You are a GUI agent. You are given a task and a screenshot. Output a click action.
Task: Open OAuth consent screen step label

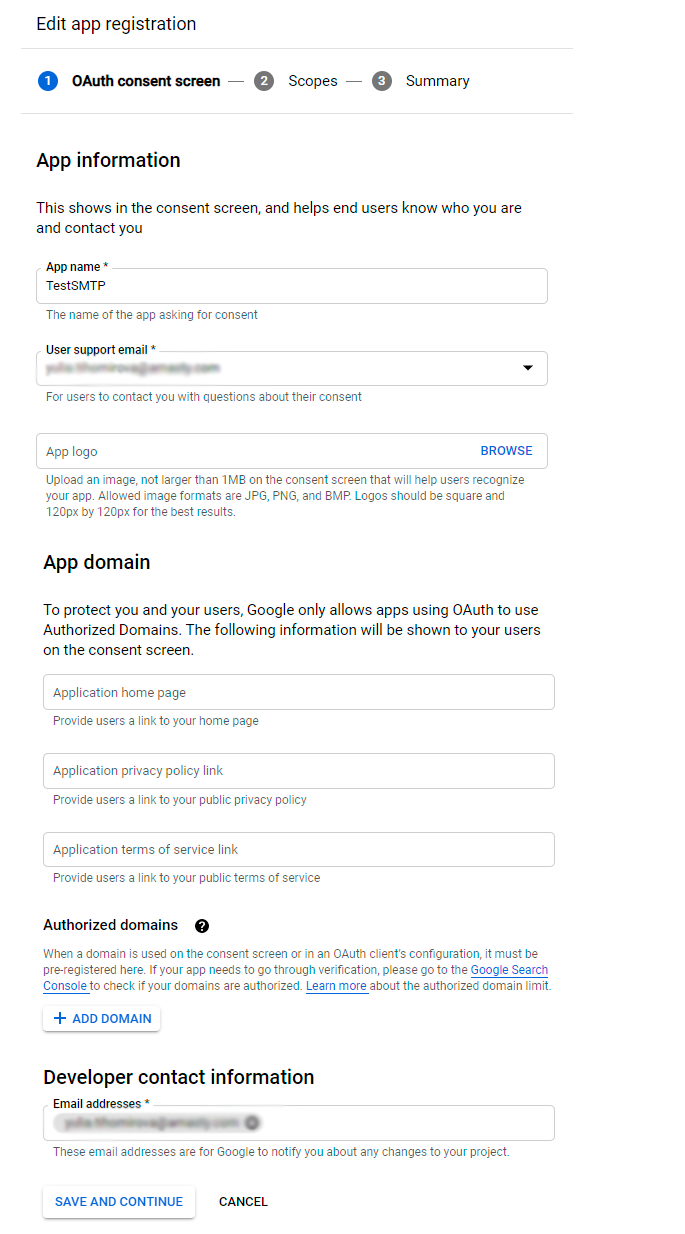click(146, 81)
